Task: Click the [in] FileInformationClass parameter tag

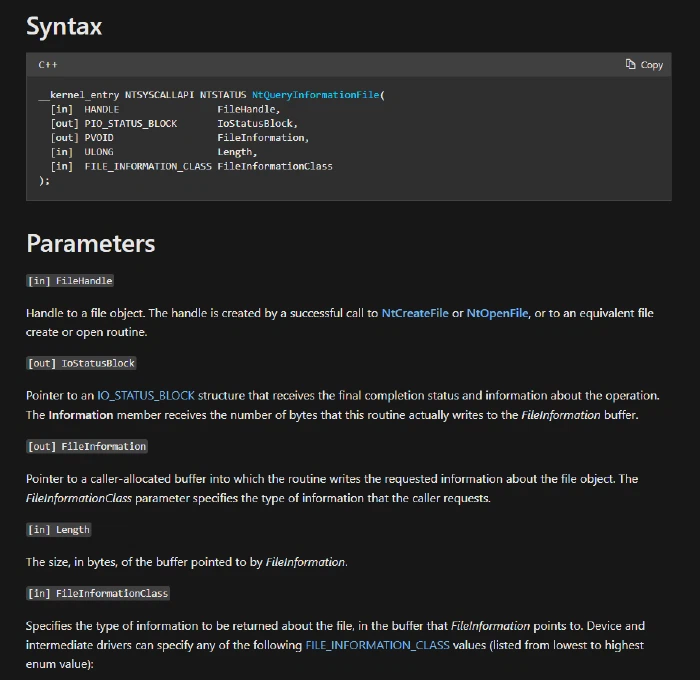Action: 98,593
